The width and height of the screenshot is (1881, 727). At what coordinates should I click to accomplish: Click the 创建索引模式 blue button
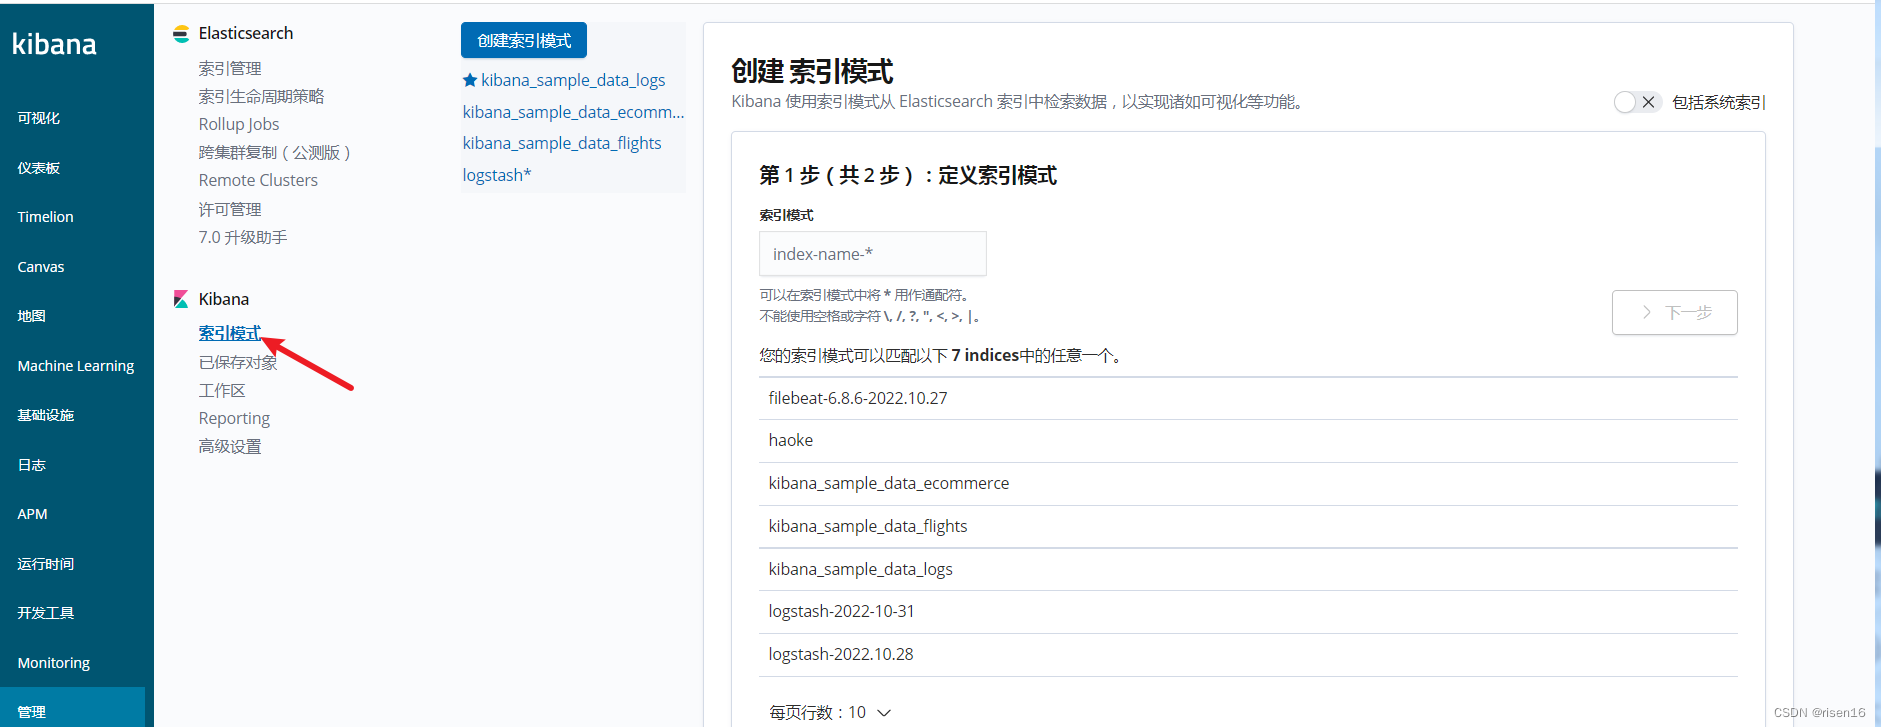tap(524, 41)
